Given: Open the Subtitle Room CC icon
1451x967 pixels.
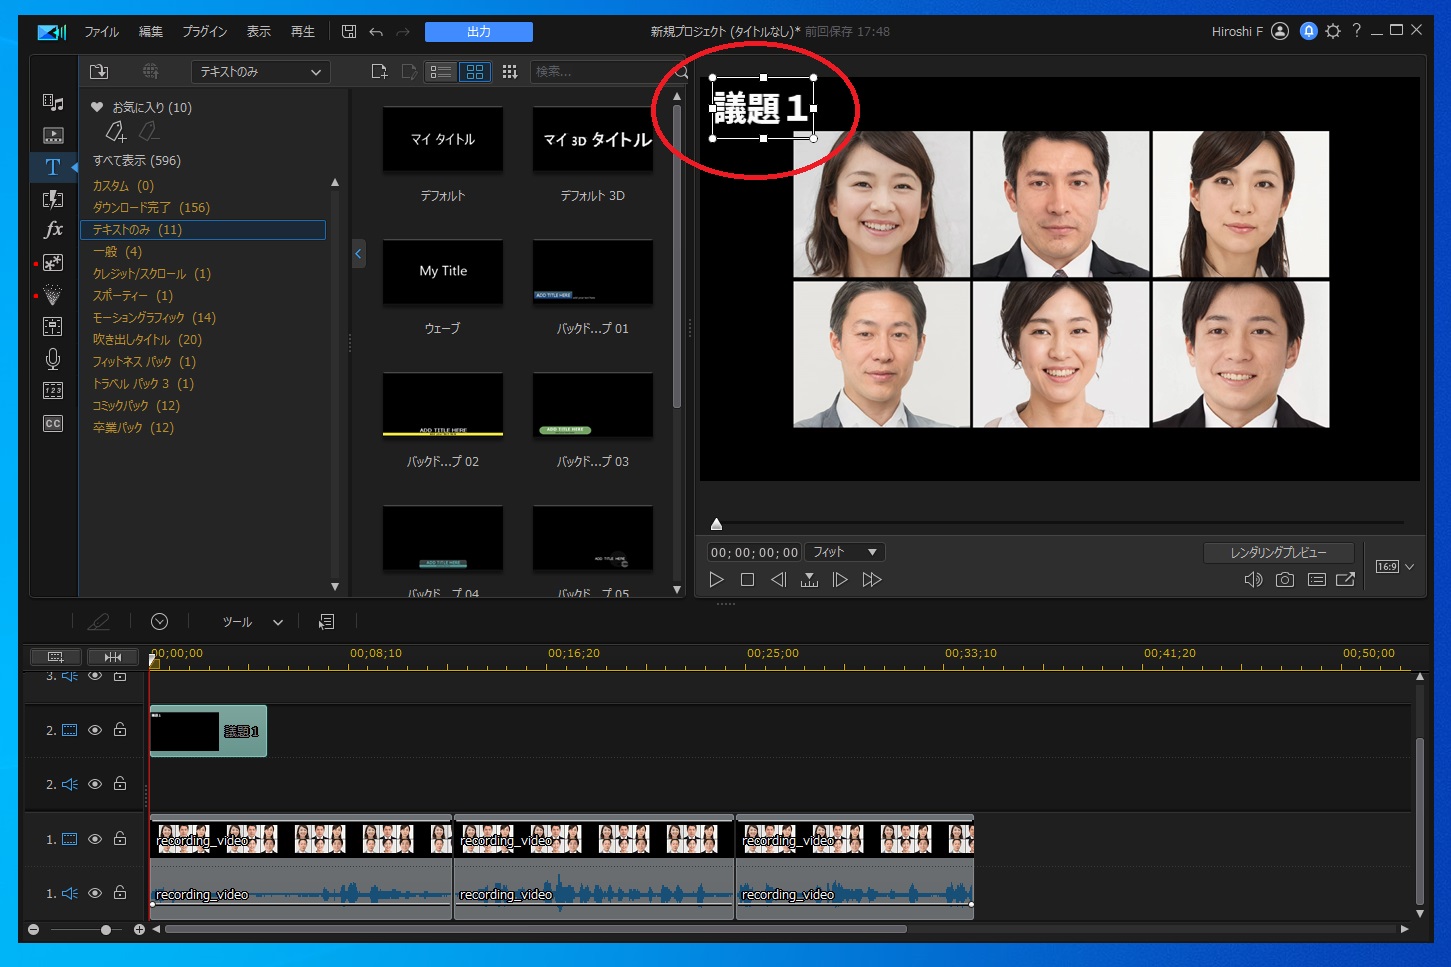Looking at the screenshot, I should point(53,423).
